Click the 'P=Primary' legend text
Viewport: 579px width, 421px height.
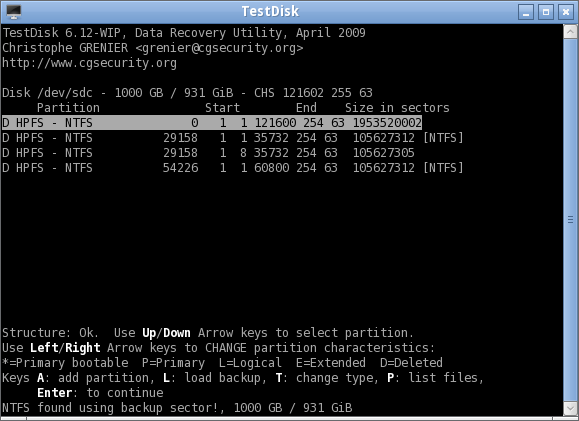(x=173, y=363)
